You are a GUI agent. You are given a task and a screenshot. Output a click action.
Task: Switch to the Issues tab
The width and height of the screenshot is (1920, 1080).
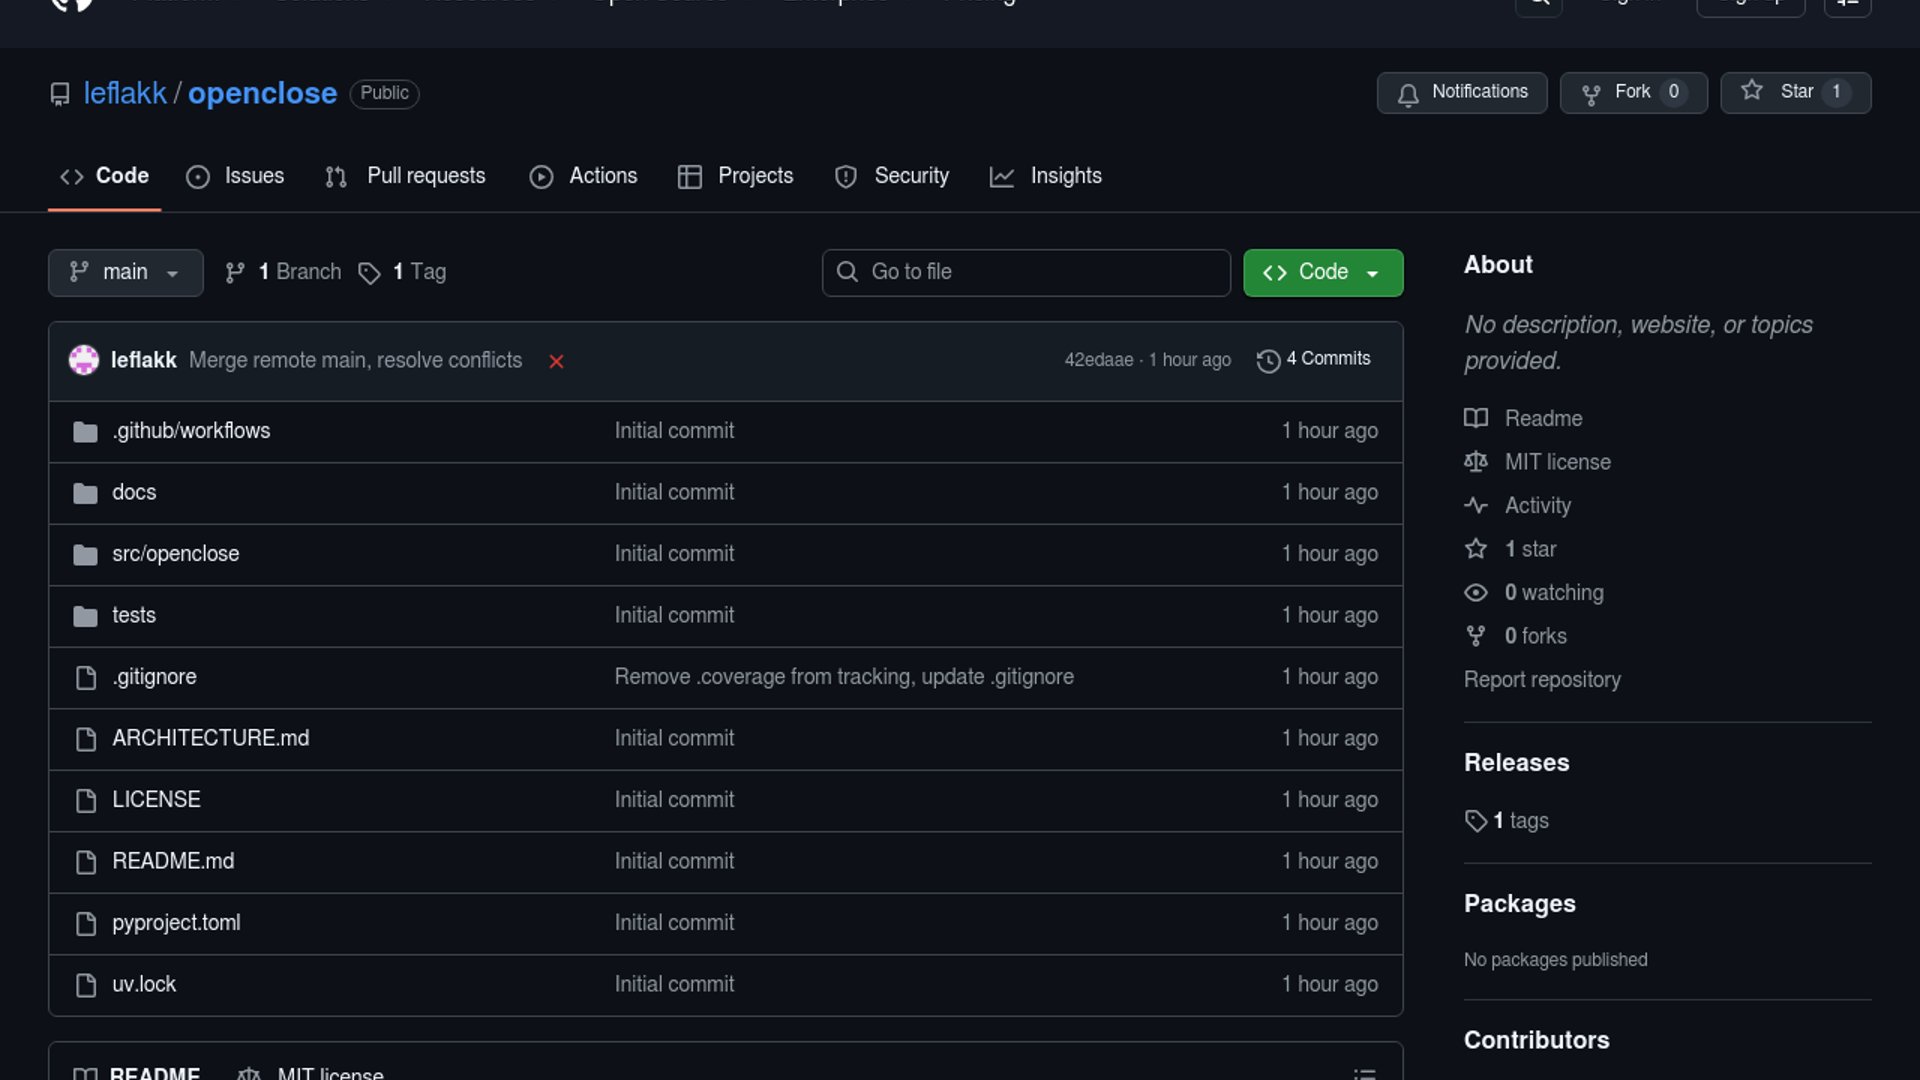click(236, 176)
